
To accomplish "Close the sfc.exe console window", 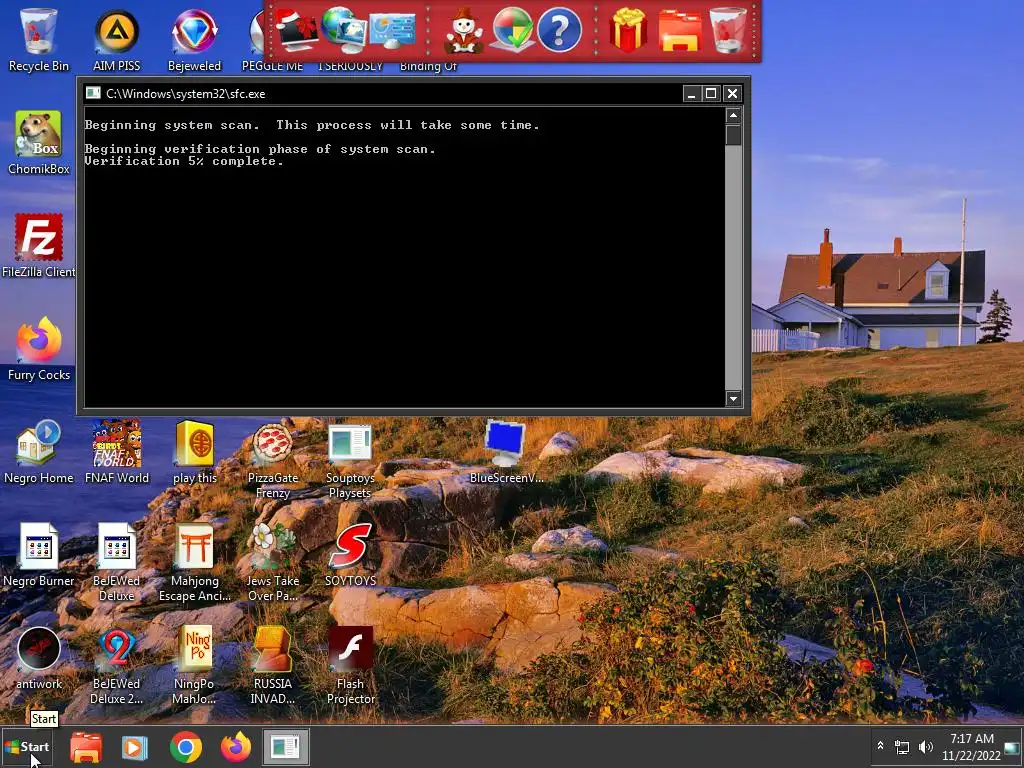I will click(732, 93).
